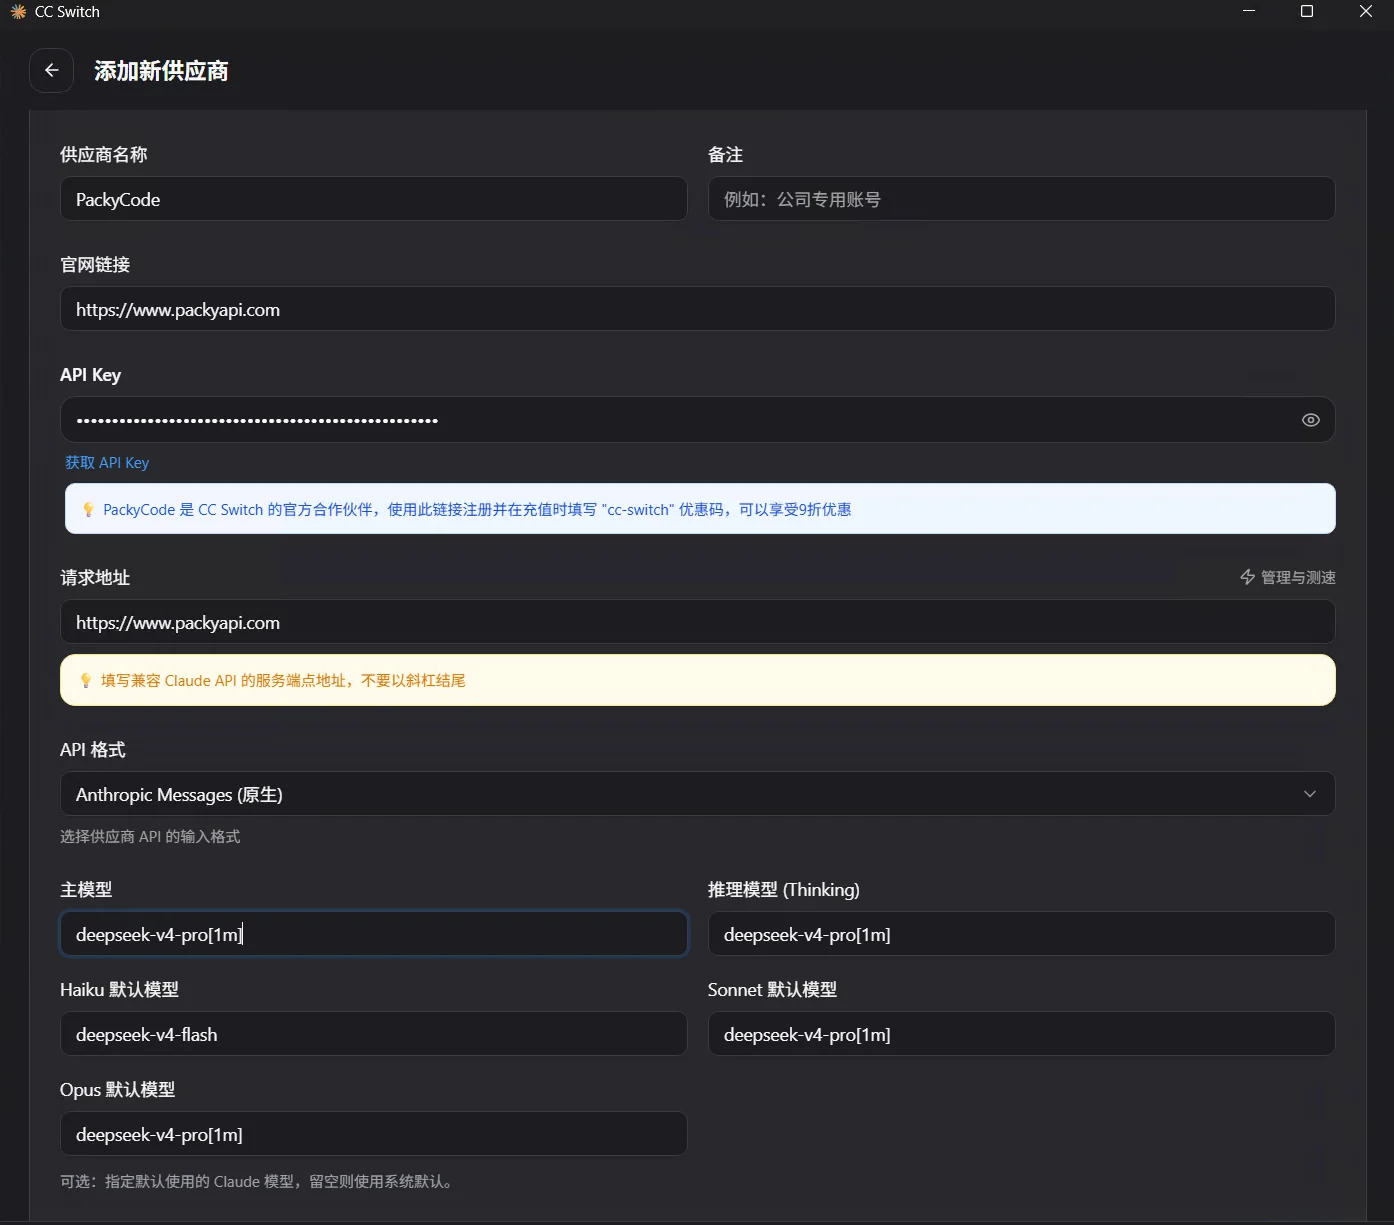Edit the Sonnet 默认模型 field

[x=1021, y=1034]
